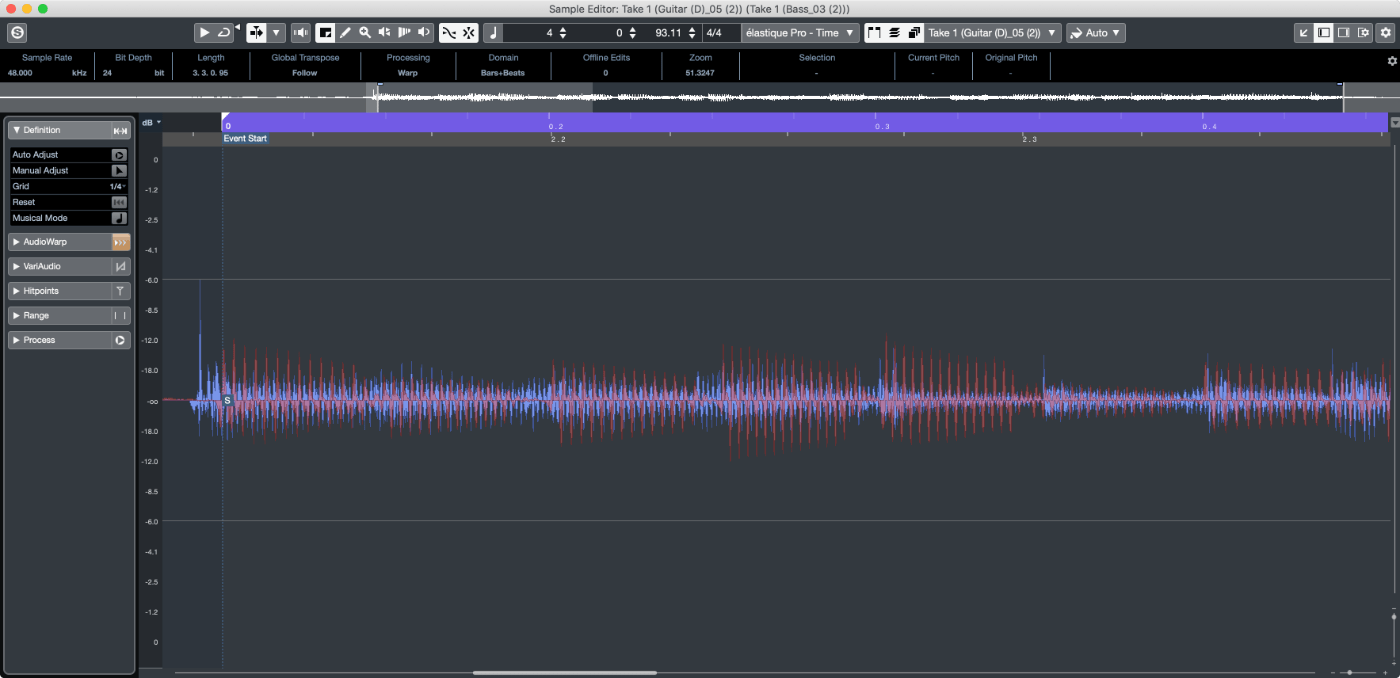This screenshot has height=678, width=1400.
Task: Collapse the Definition section
Action: [18, 130]
